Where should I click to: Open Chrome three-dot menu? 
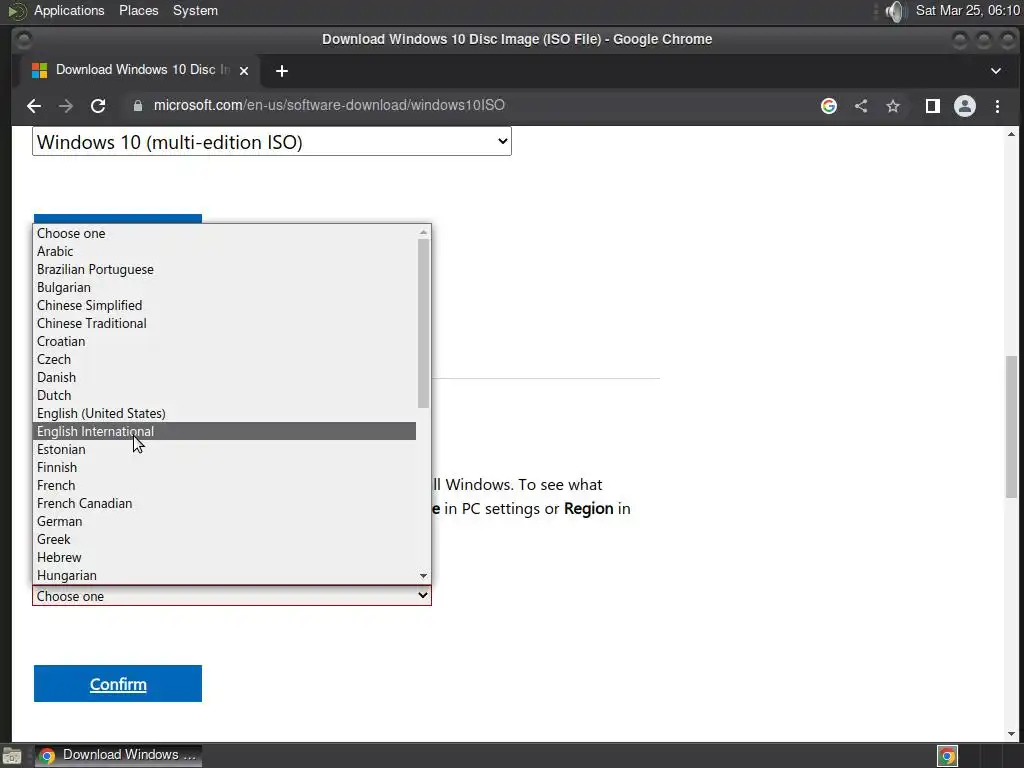997,106
